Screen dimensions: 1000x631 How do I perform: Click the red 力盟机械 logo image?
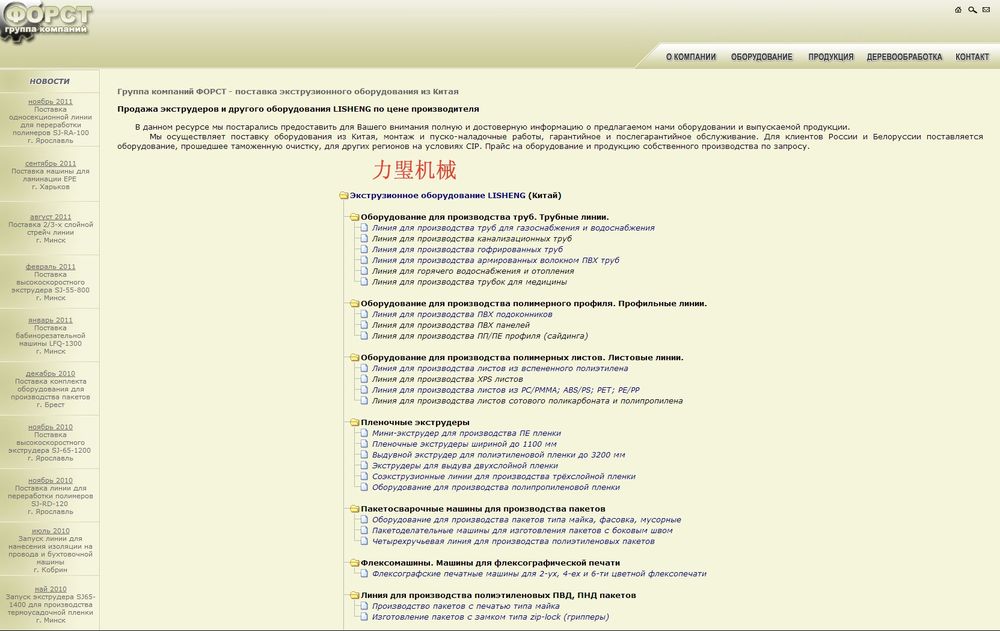415,170
